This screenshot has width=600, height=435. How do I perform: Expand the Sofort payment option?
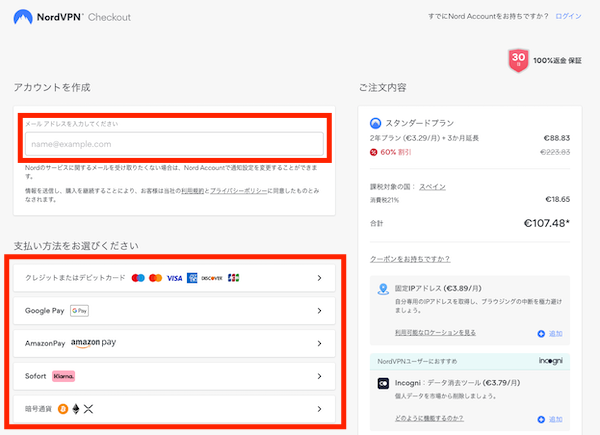(x=174, y=376)
